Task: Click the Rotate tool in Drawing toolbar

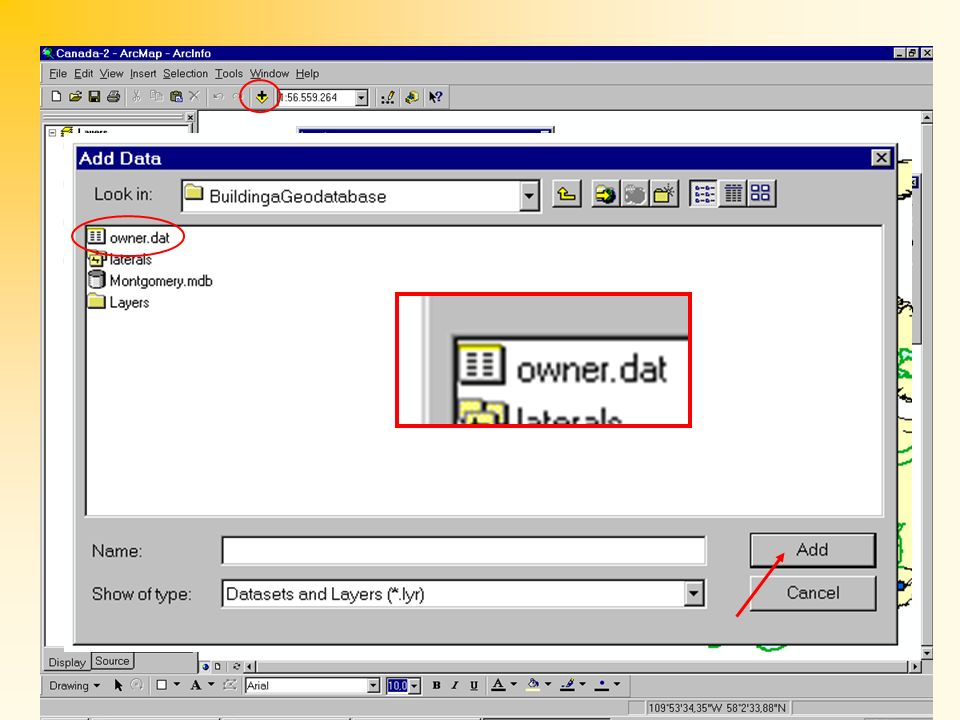Action: 137,685
